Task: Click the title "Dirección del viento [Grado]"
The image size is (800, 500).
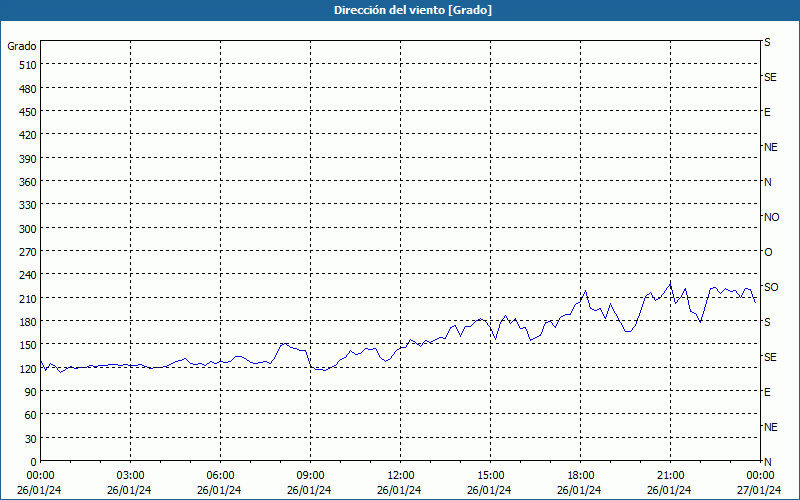Action: point(413,10)
